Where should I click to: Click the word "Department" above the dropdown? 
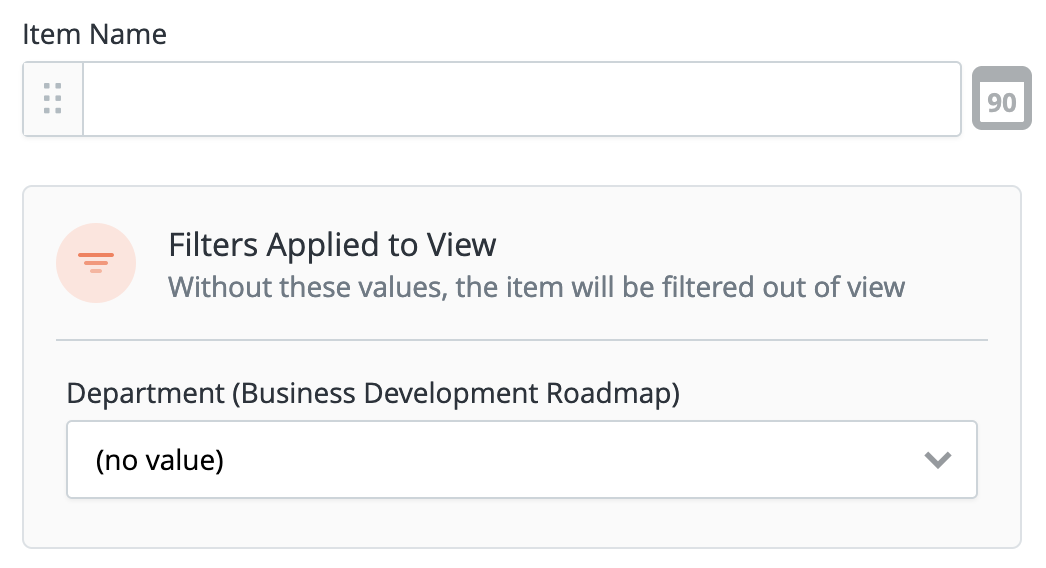(x=146, y=393)
